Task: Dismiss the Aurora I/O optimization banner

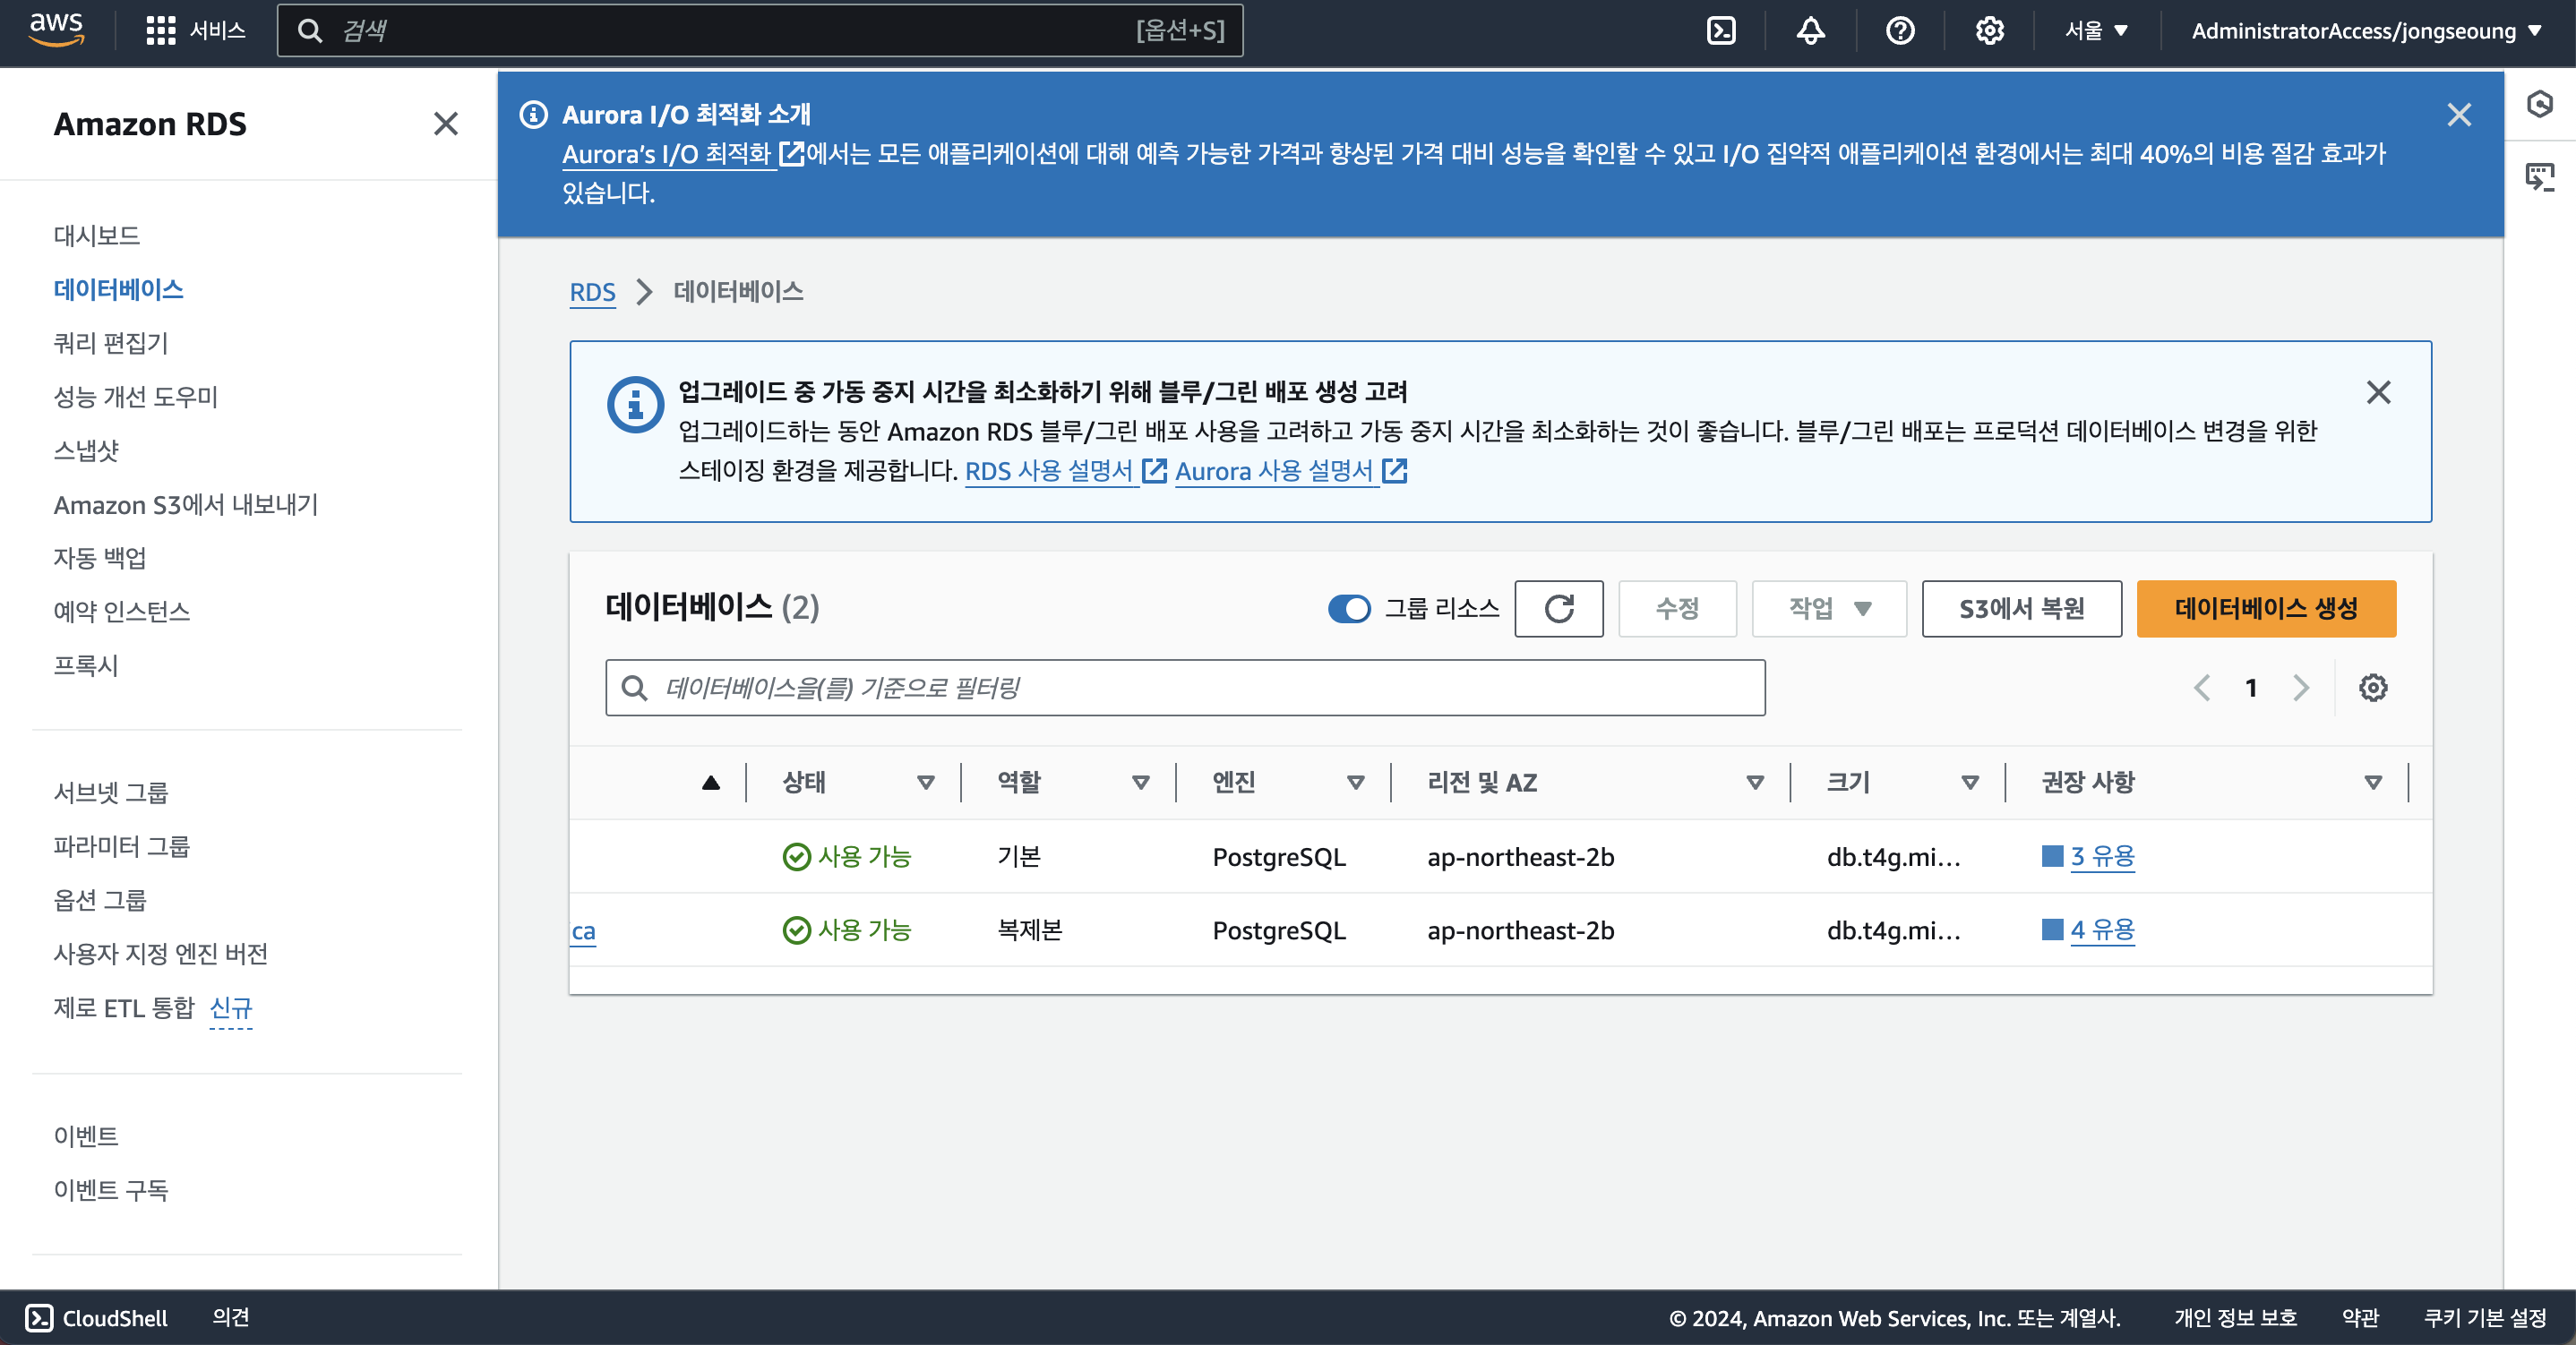Action: tap(2458, 115)
